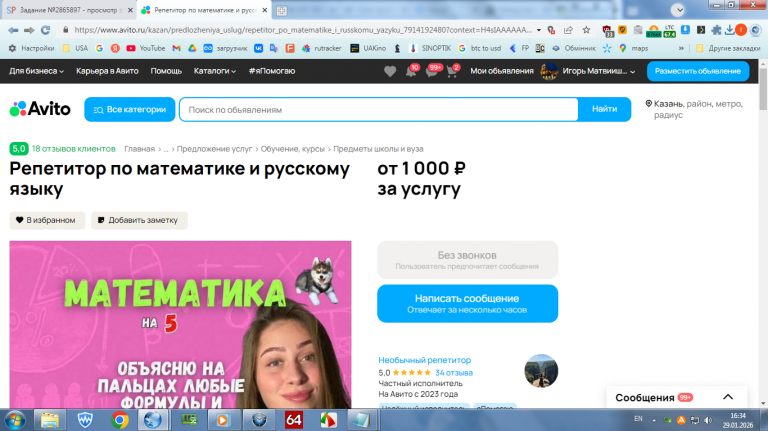Focus Поиск по объявлениям search field
768x431 pixels.
tap(379, 109)
